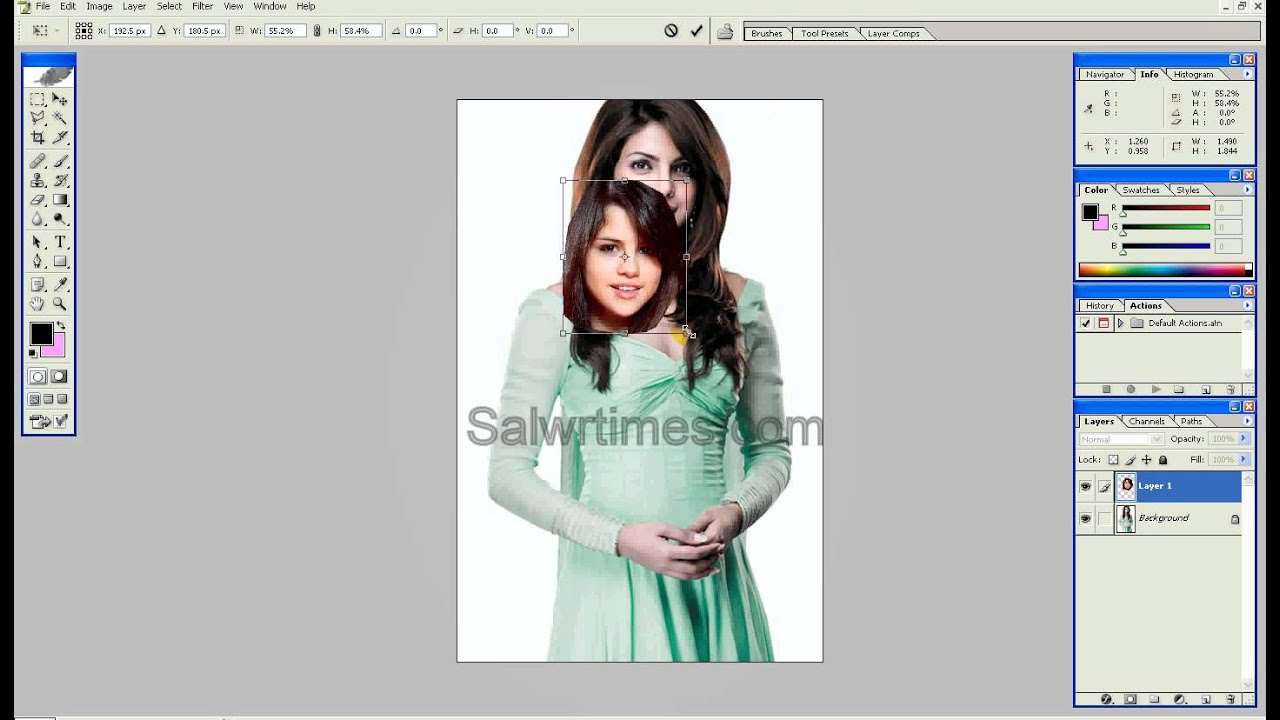Image resolution: width=1280 pixels, height=720 pixels.
Task: Select the Eyedropper tool
Action: [x=60, y=285]
